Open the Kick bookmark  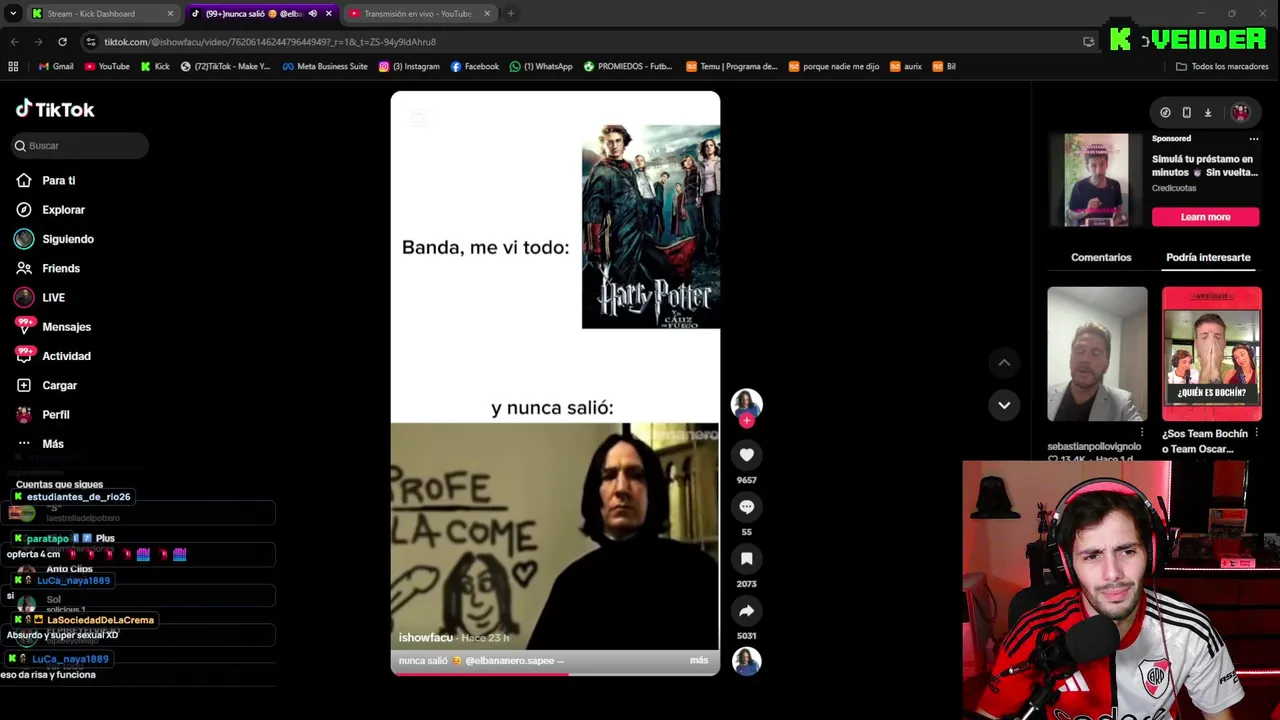pyautogui.click(x=155, y=67)
